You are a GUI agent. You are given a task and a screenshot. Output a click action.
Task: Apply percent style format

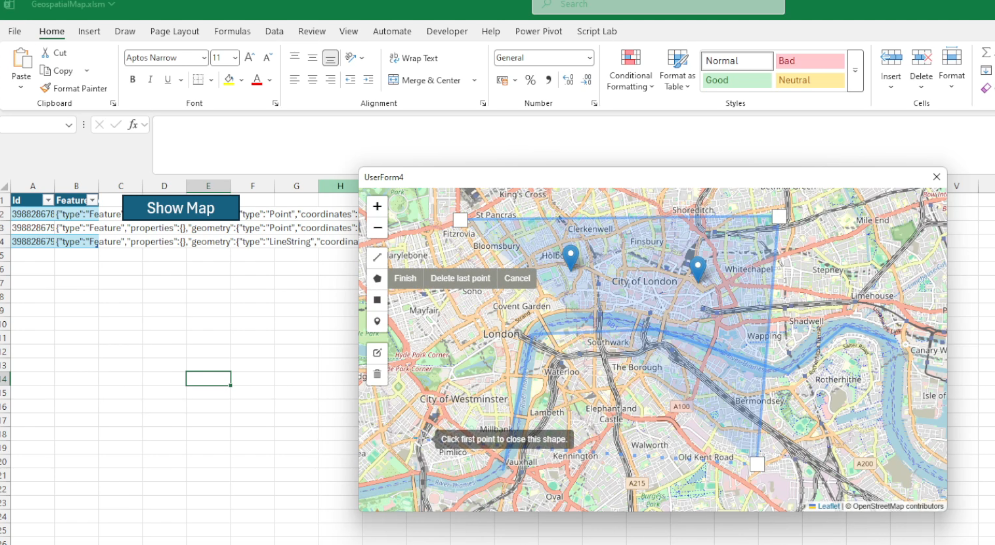(530, 80)
